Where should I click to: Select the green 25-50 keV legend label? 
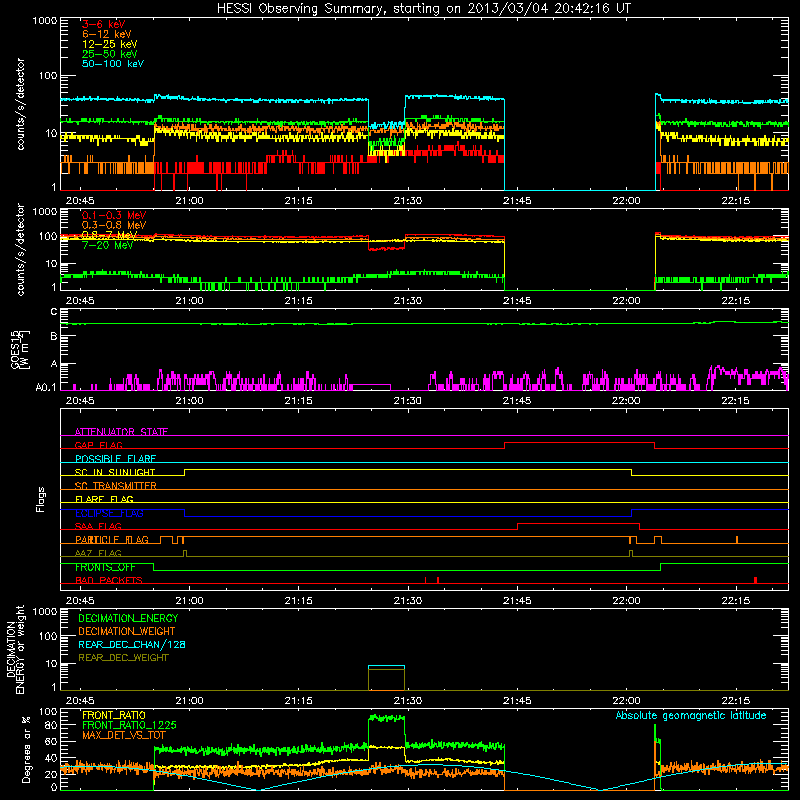(x=110, y=54)
